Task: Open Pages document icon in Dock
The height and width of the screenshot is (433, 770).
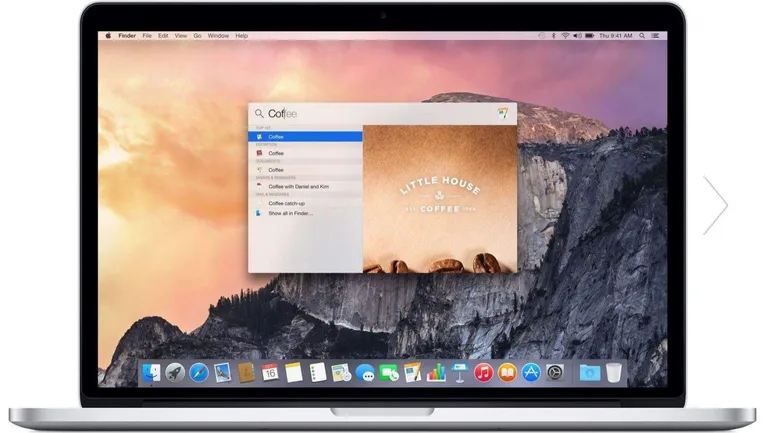Action: point(412,373)
